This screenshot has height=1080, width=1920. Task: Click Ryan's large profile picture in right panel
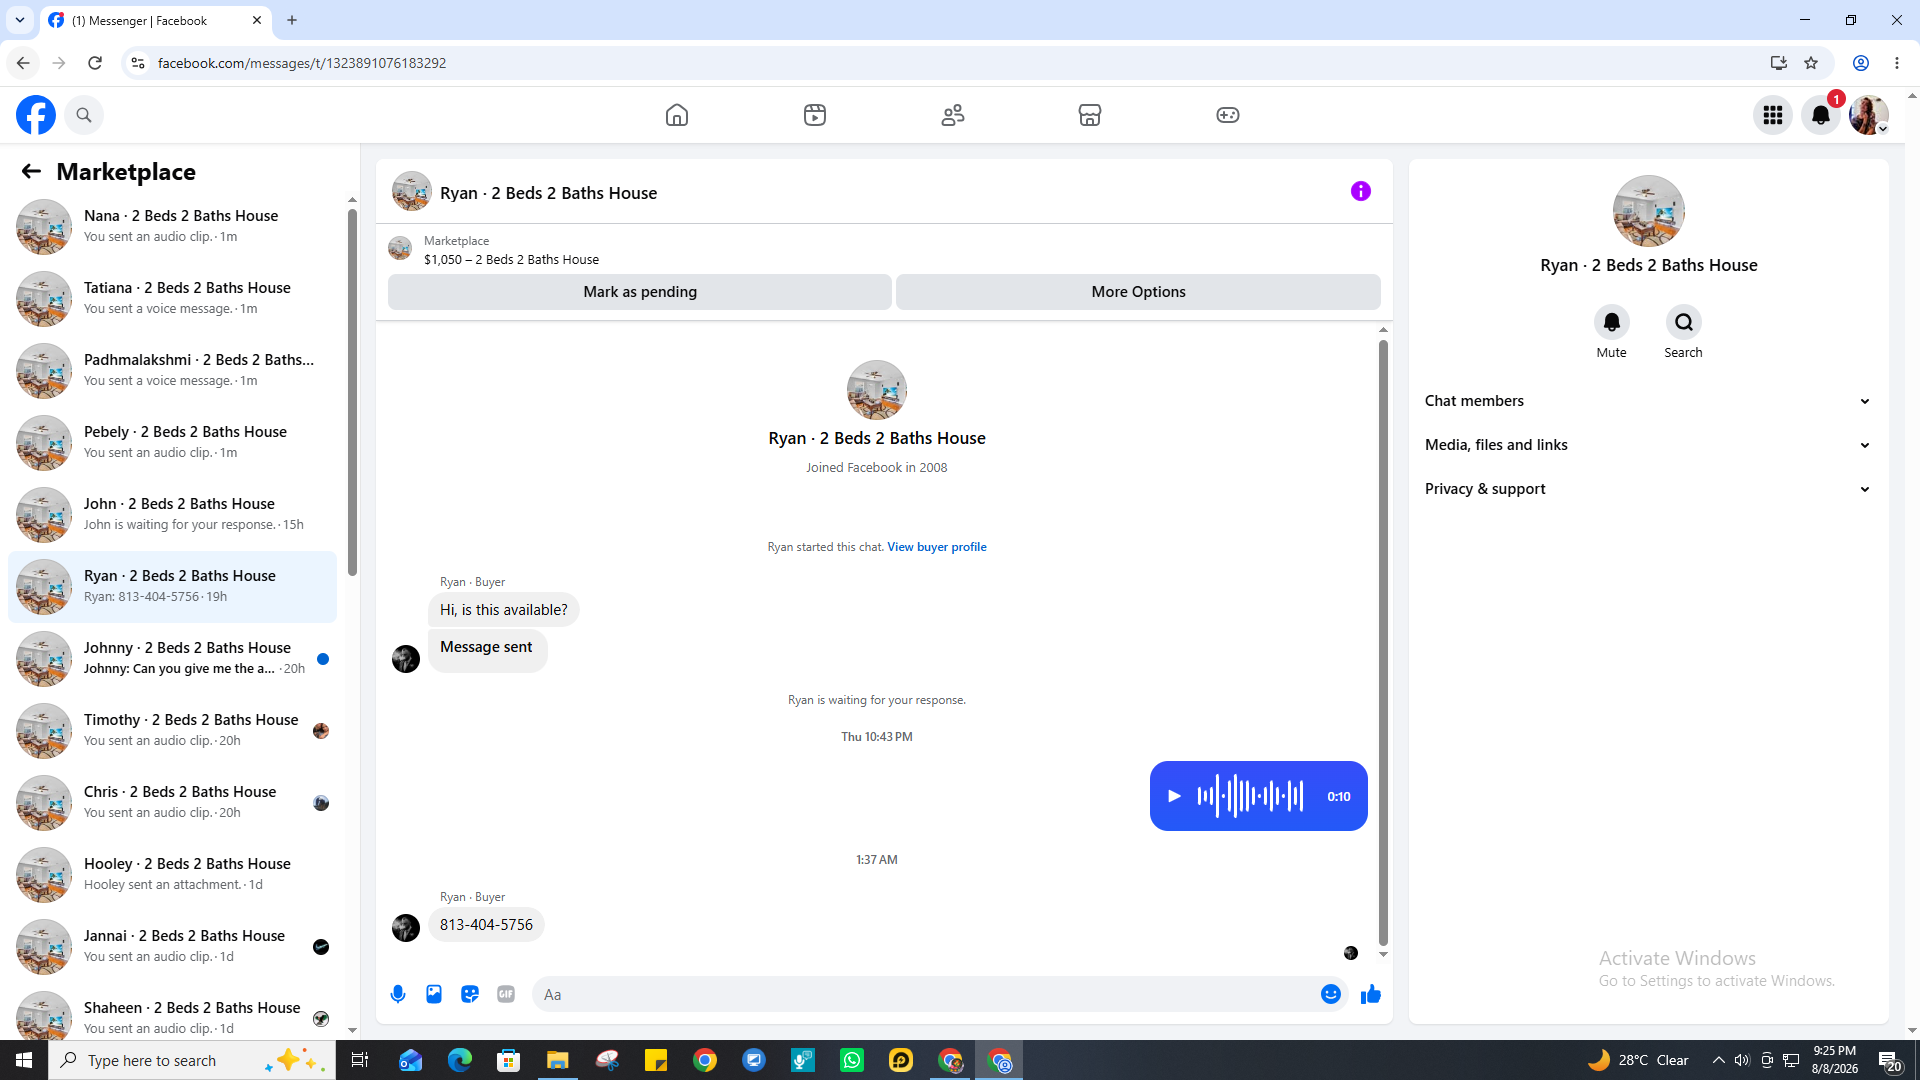pyautogui.click(x=1648, y=211)
